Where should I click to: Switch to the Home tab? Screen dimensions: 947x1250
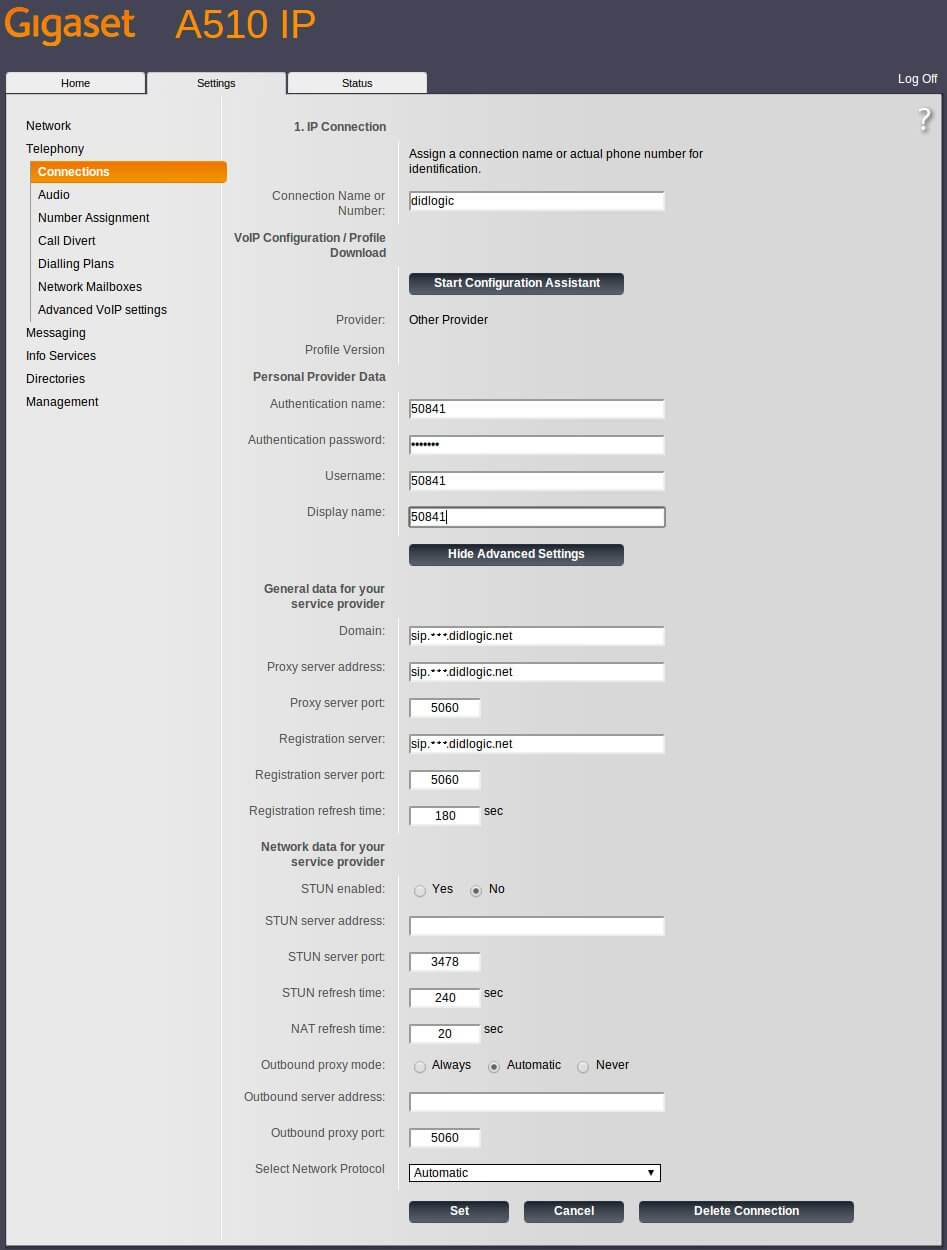tap(75, 83)
